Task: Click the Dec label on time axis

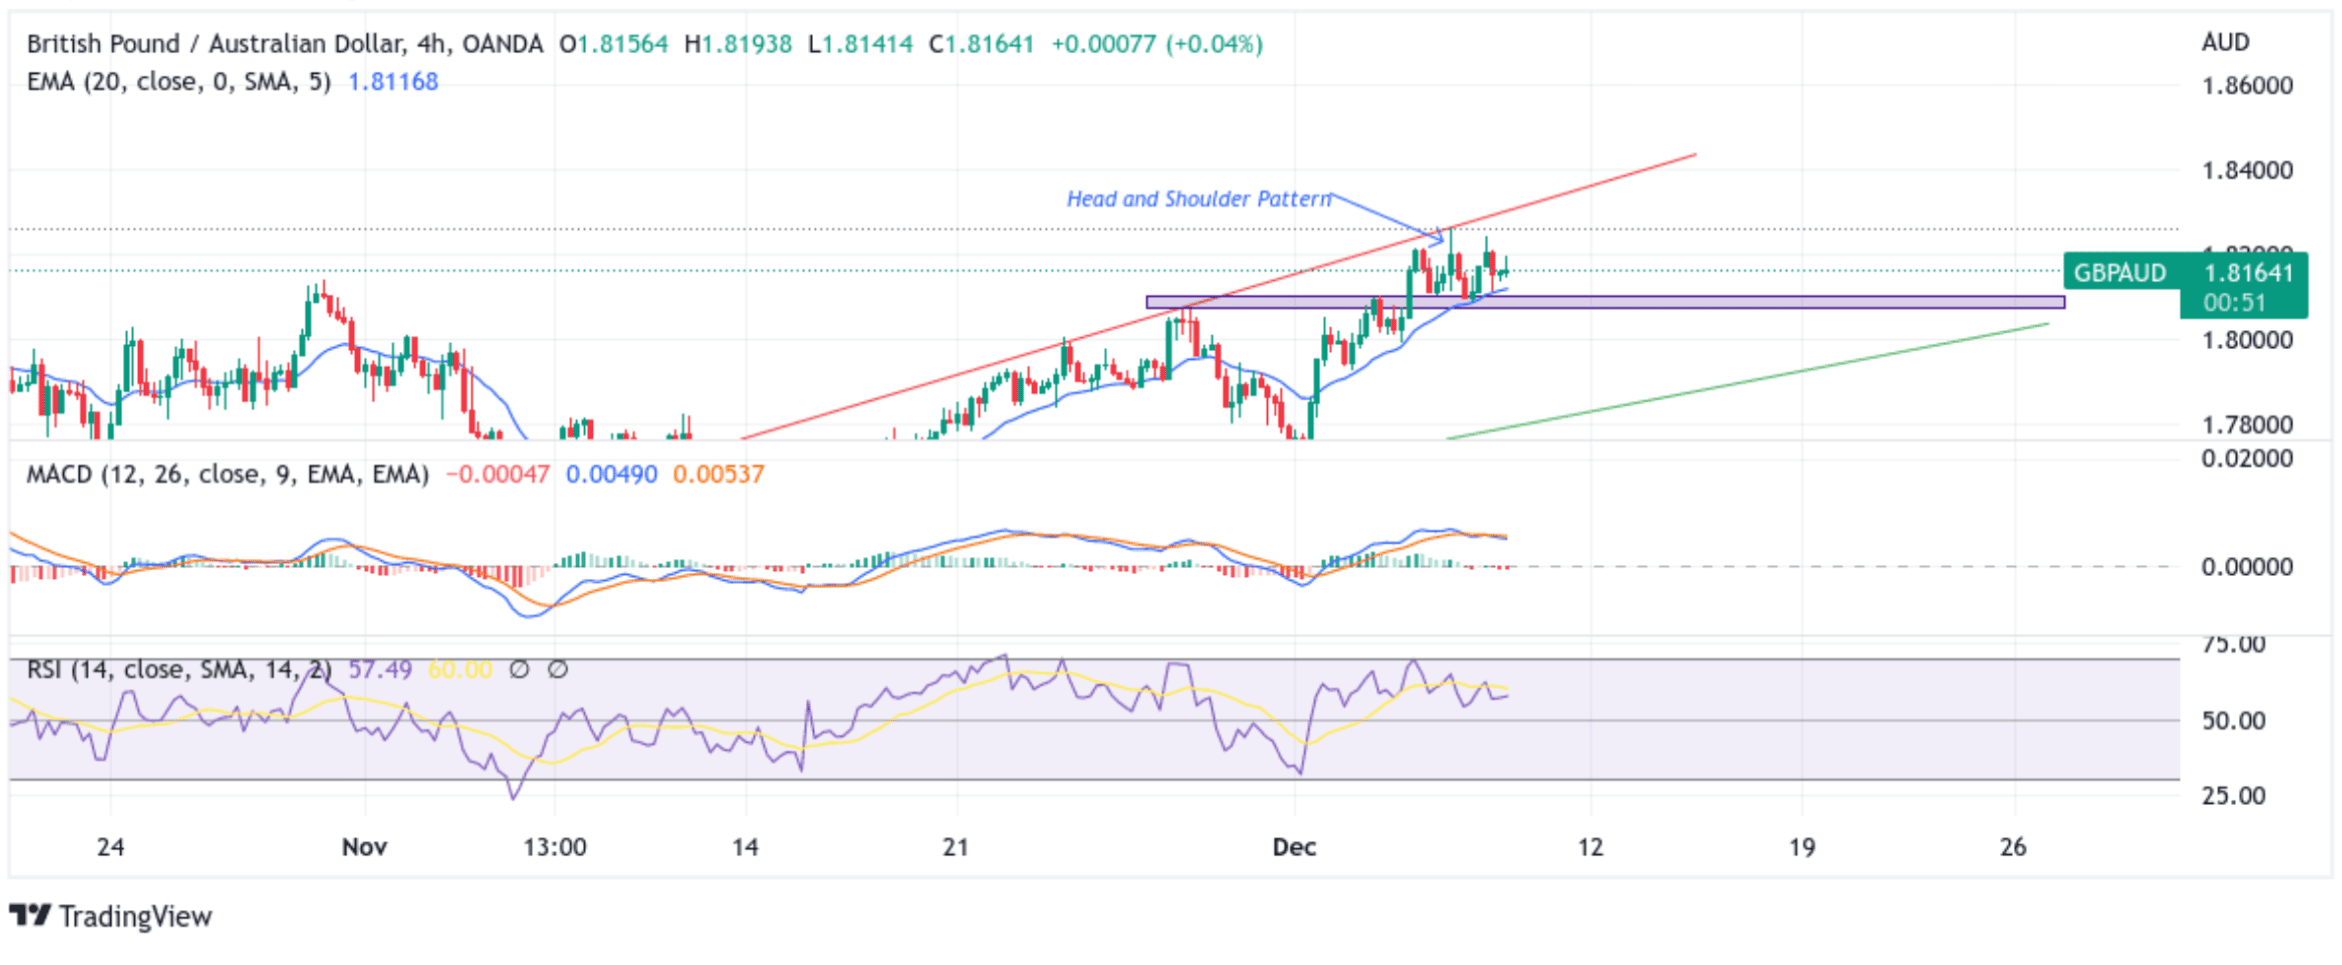Action: click(x=1294, y=847)
